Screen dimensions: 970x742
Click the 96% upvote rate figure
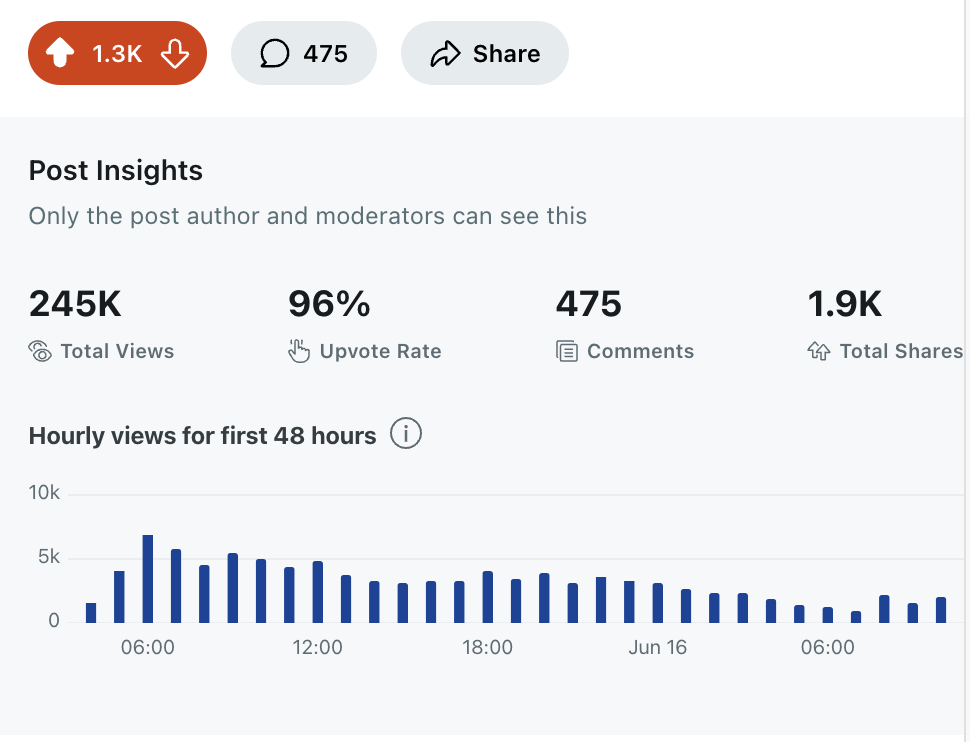[329, 304]
